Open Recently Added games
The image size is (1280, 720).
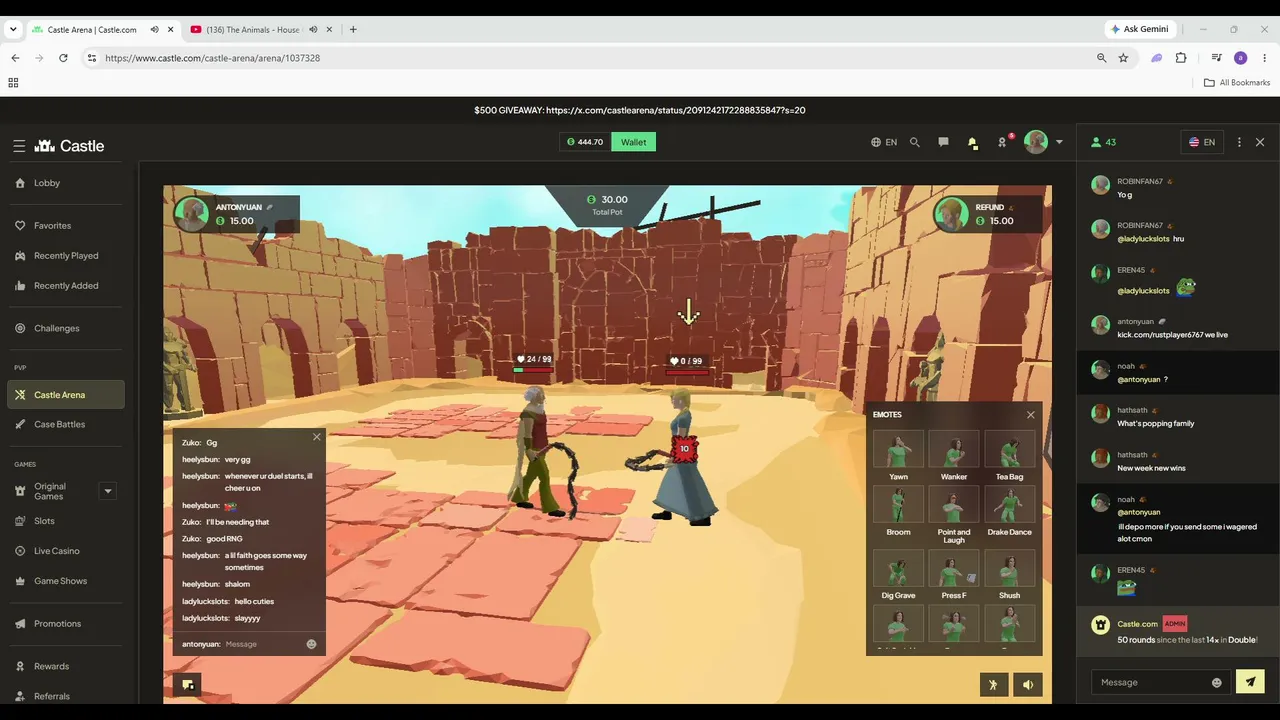(x=66, y=286)
